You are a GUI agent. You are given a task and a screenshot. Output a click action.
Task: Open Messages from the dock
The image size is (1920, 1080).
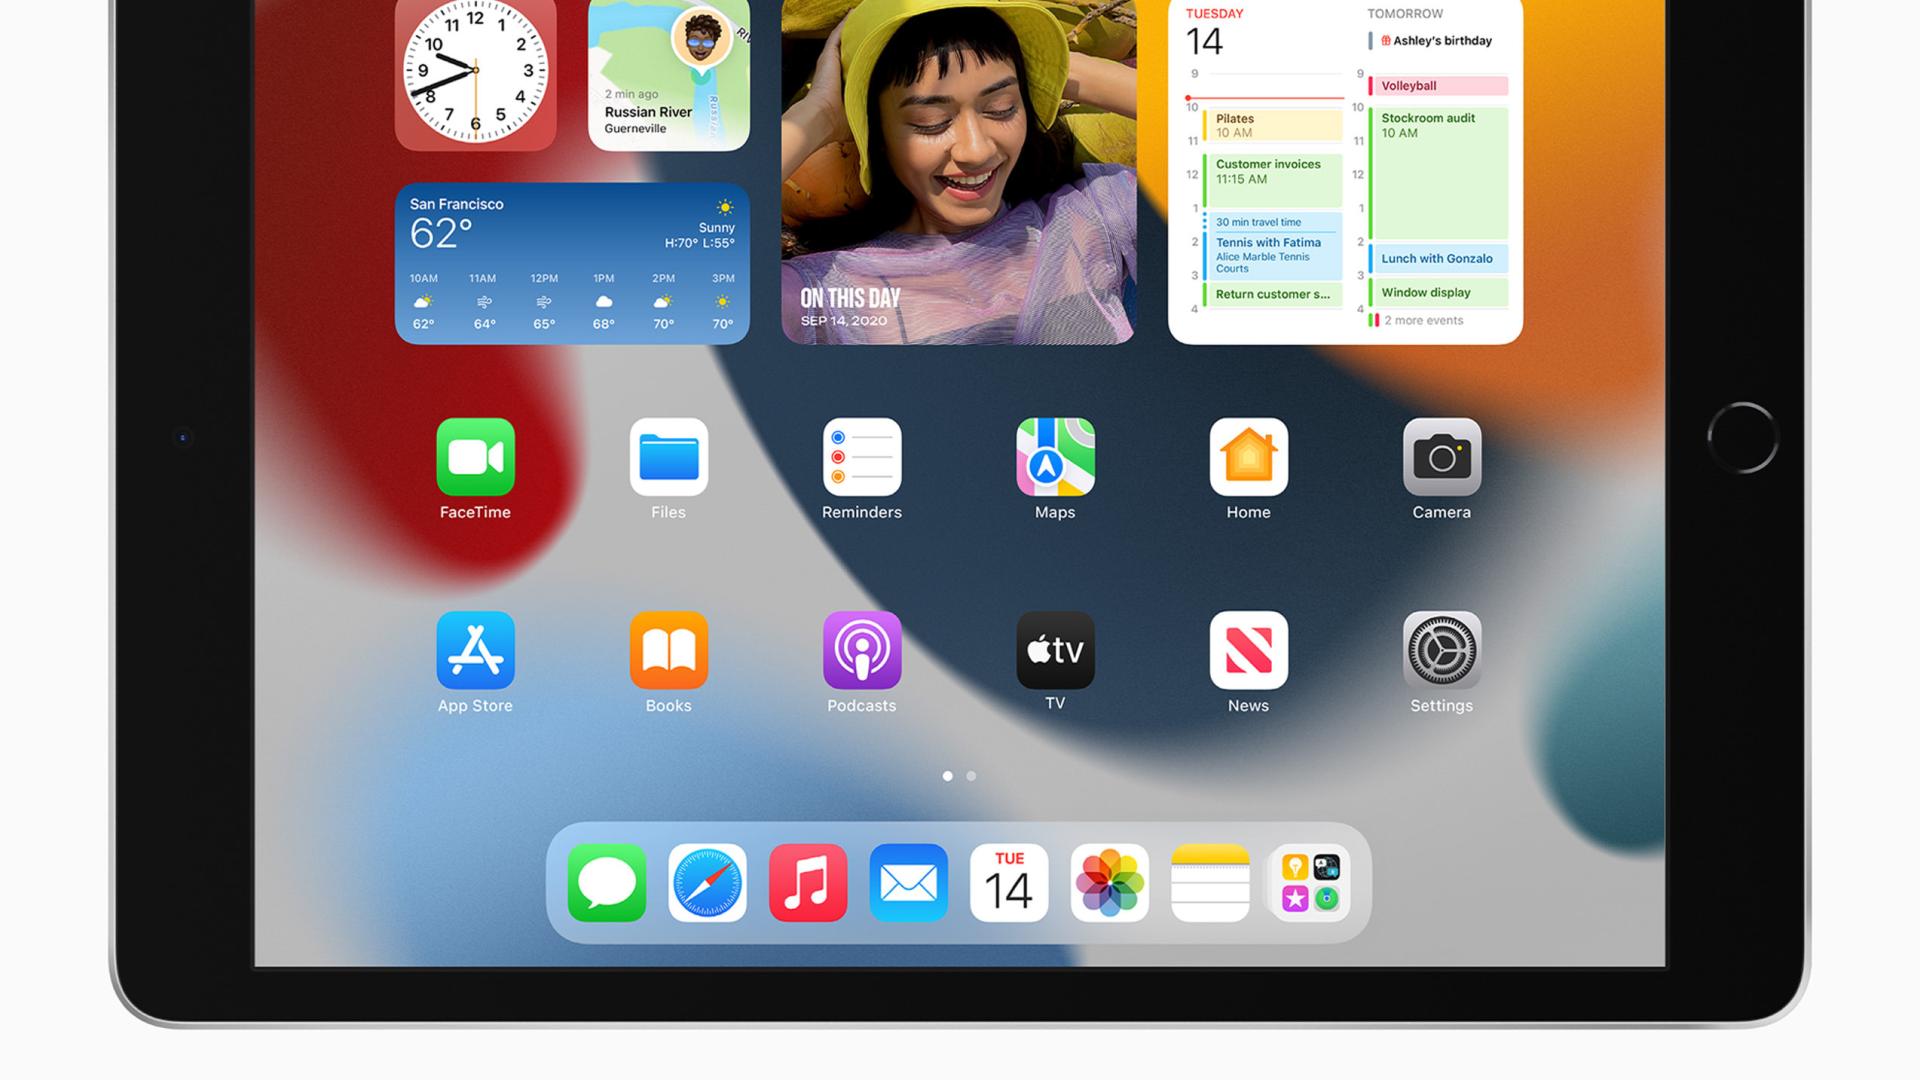608,883
